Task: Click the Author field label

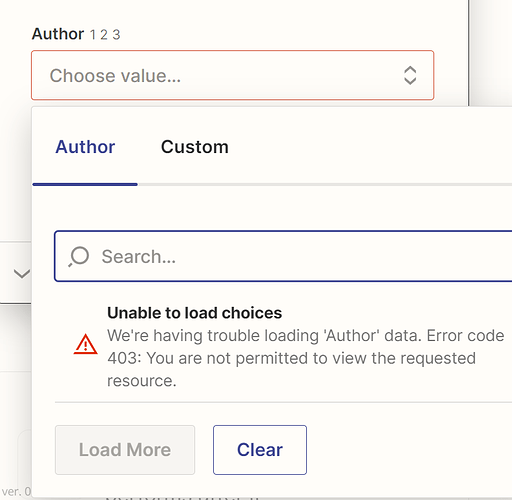Action: tap(58, 34)
